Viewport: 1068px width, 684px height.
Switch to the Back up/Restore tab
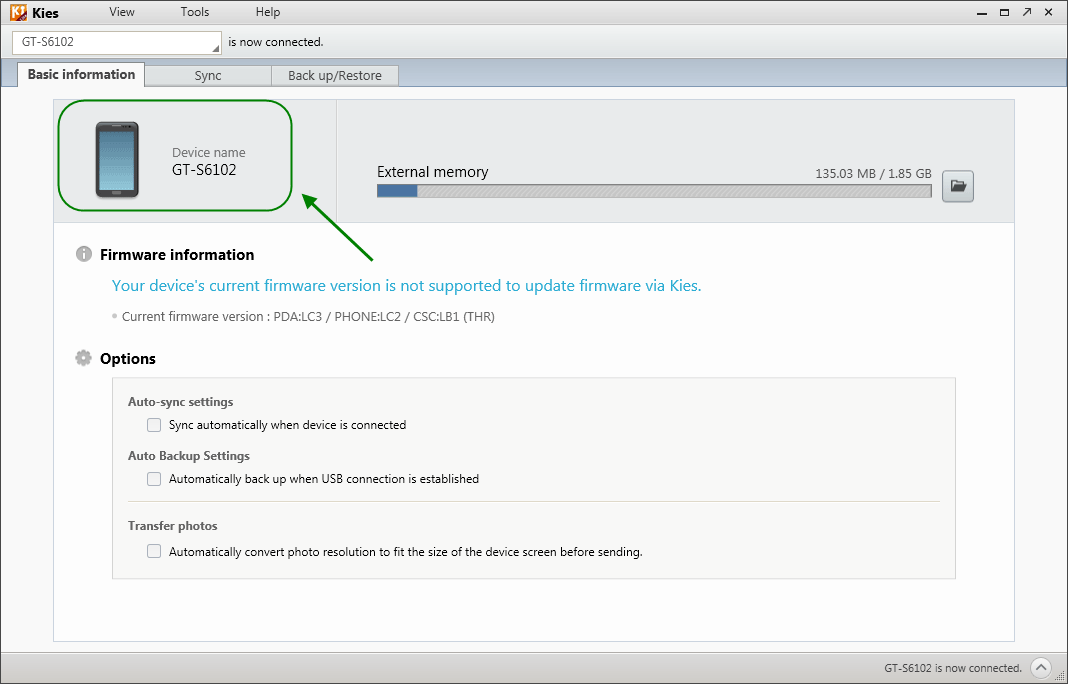(334, 76)
